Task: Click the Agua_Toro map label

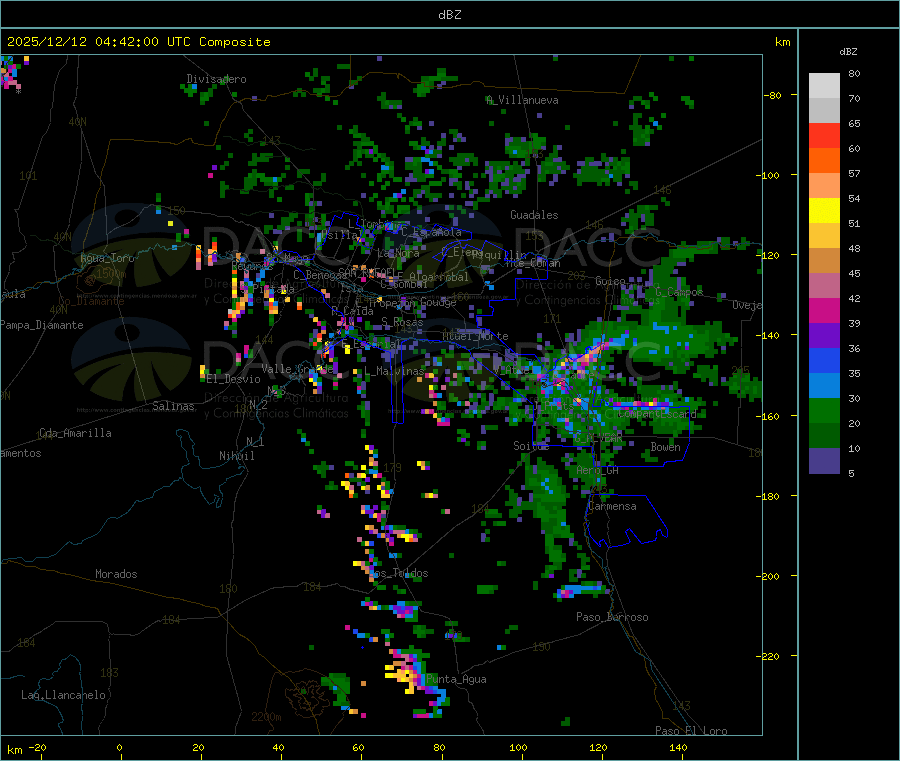Action: [107, 258]
